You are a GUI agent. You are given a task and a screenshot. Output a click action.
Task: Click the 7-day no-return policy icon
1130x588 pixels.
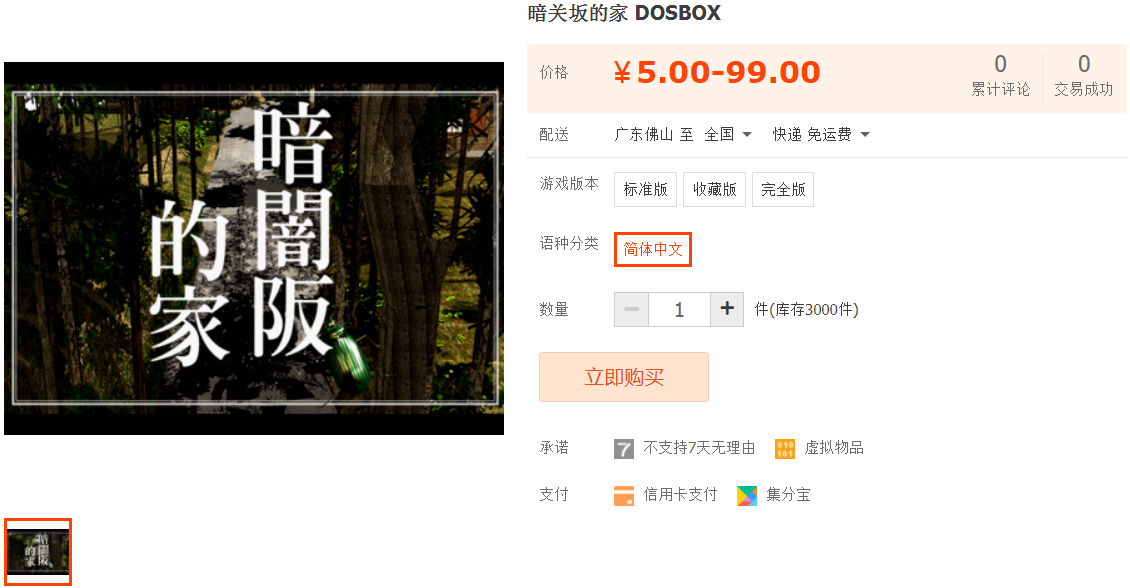[623, 449]
